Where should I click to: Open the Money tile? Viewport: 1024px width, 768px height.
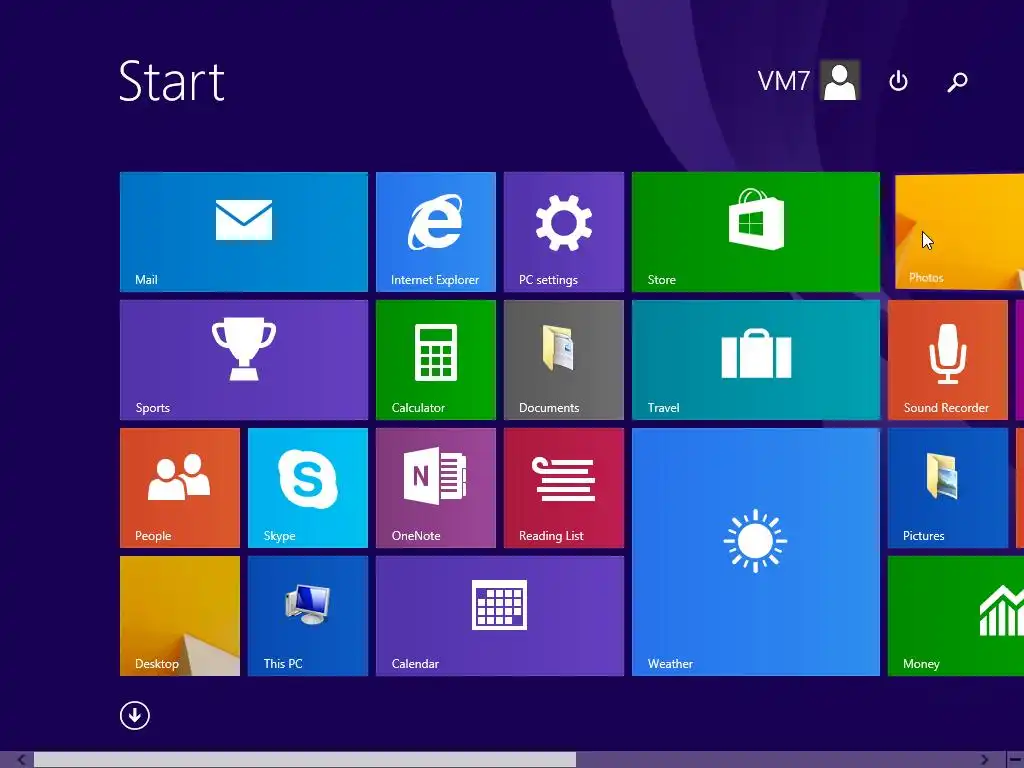(956, 616)
